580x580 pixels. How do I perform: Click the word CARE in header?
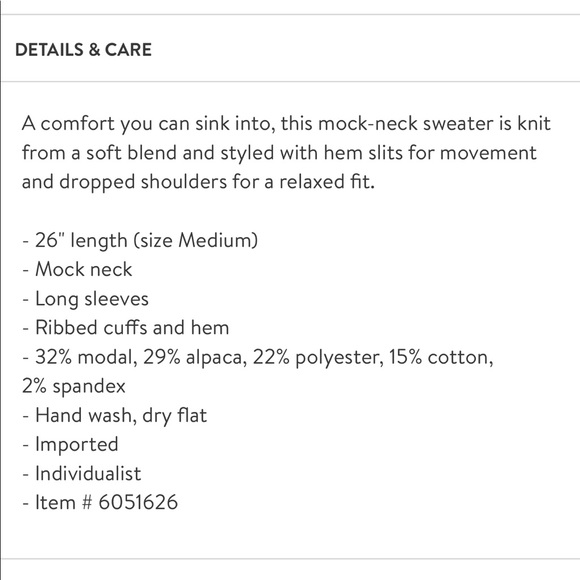click(x=128, y=50)
